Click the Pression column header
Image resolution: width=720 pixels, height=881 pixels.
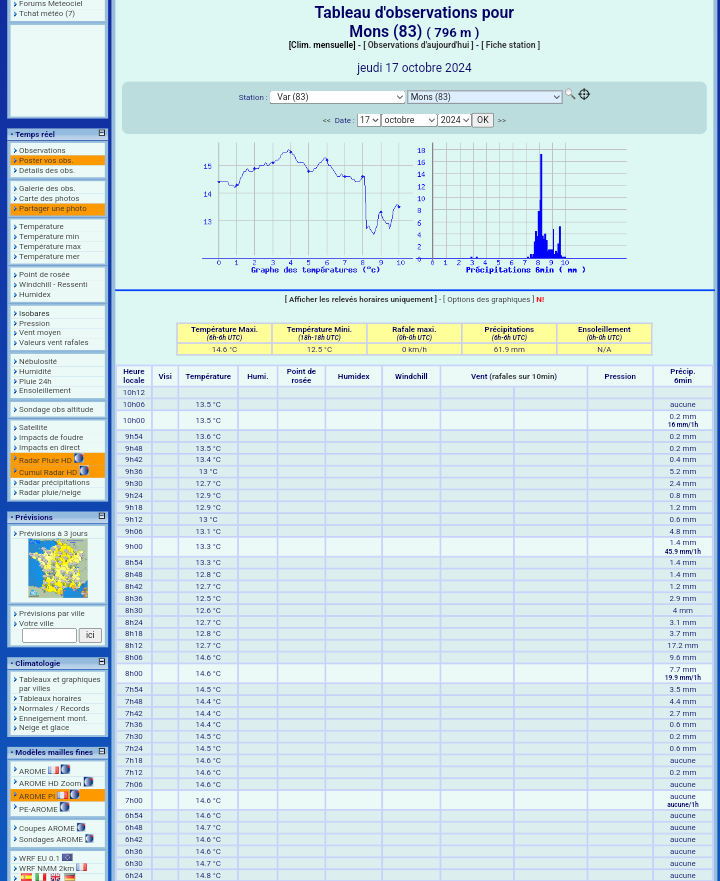point(620,376)
